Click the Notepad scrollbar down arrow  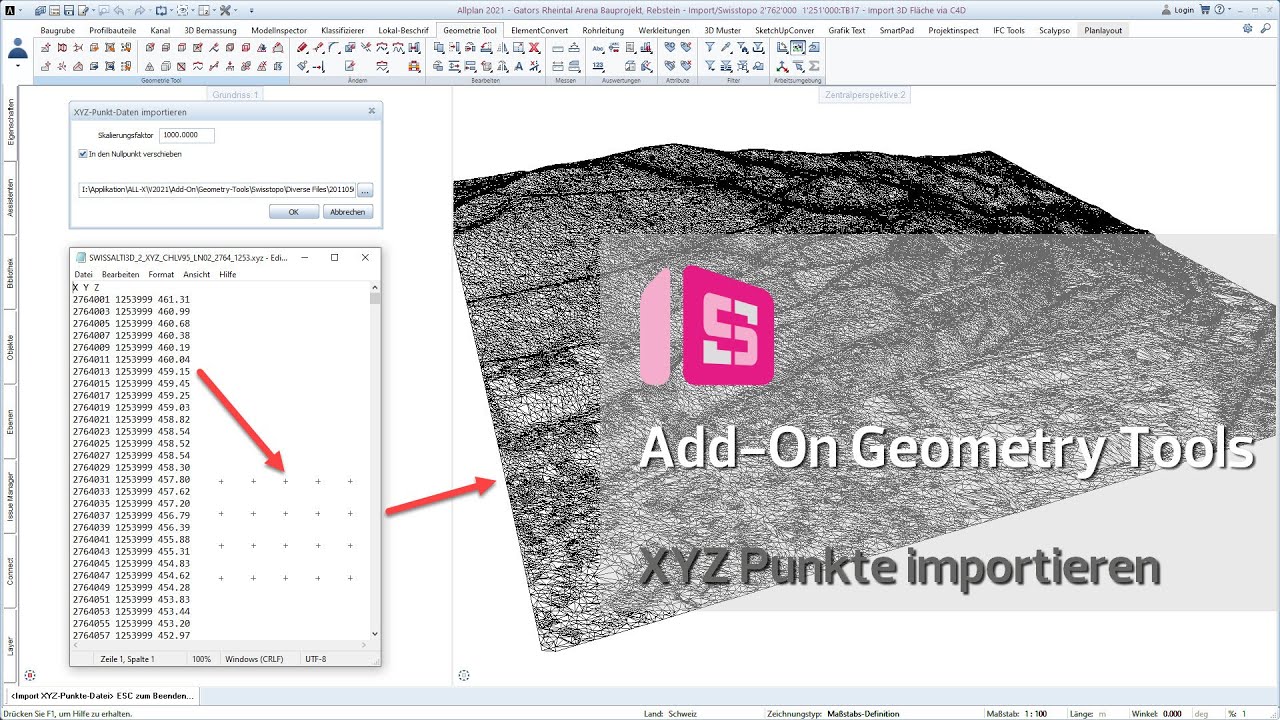[x=375, y=633]
